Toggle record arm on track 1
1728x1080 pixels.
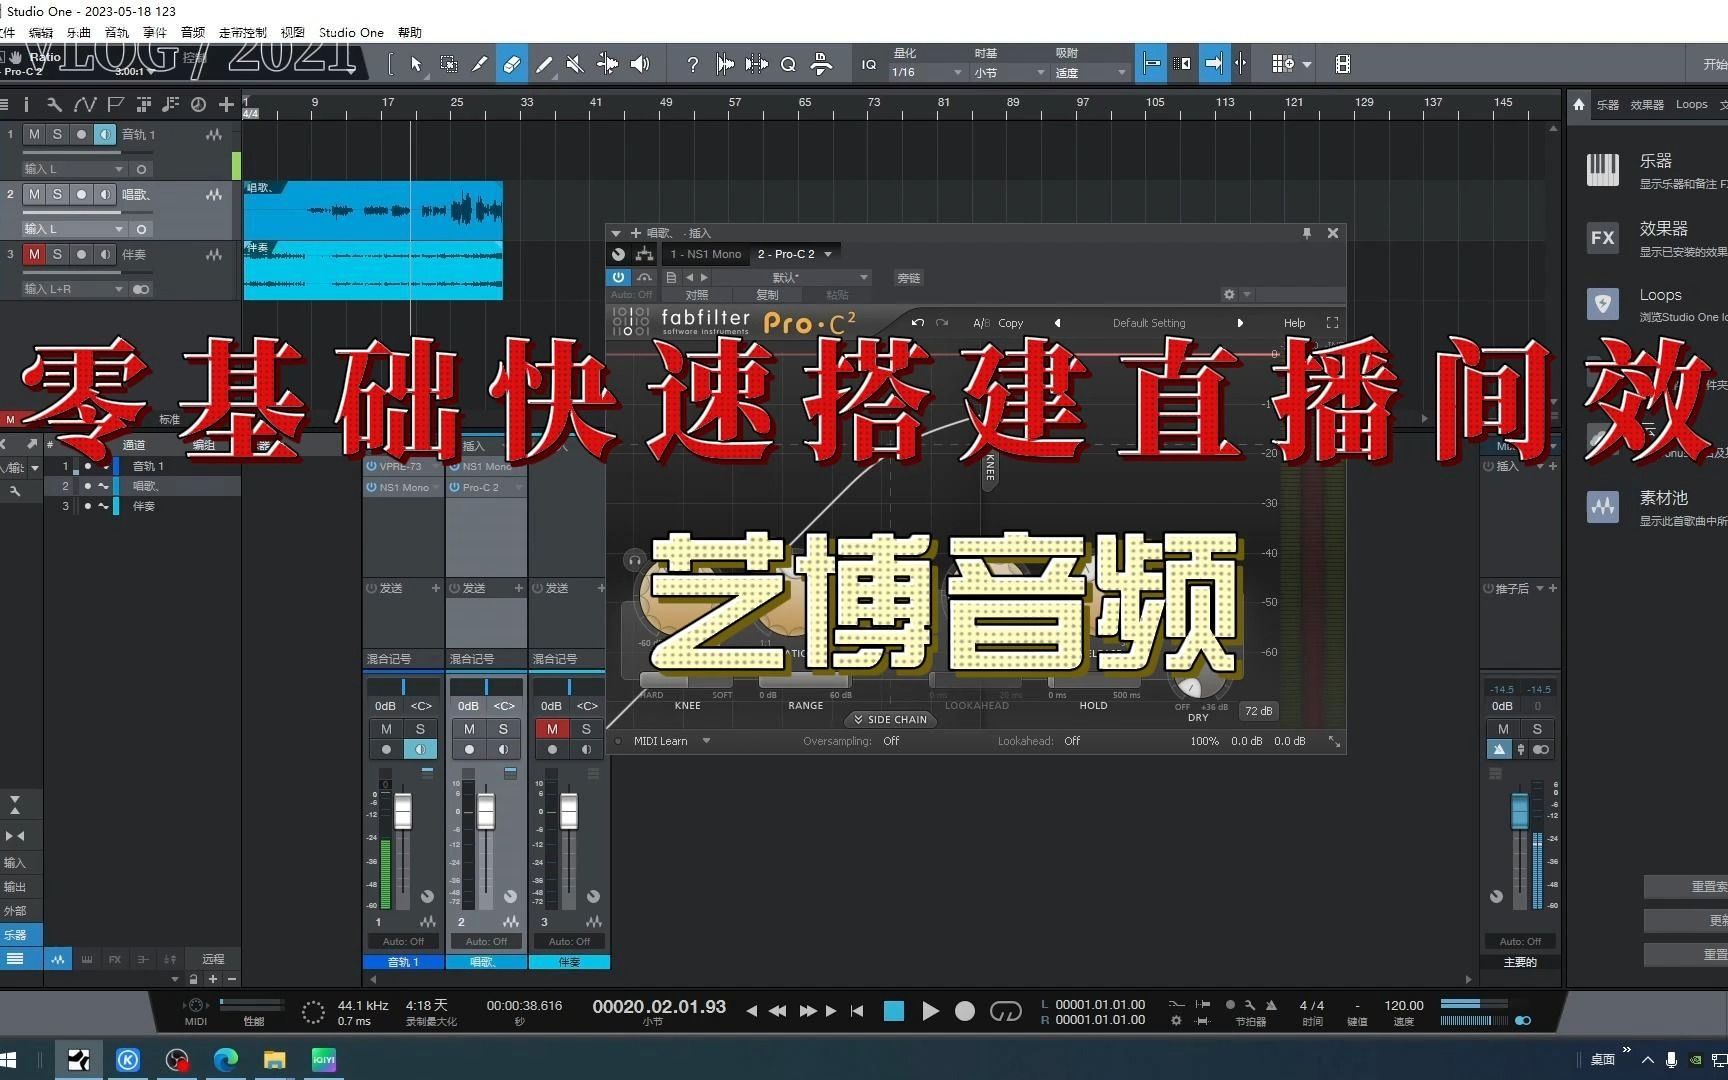pyautogui.click(x=81, y=134)
